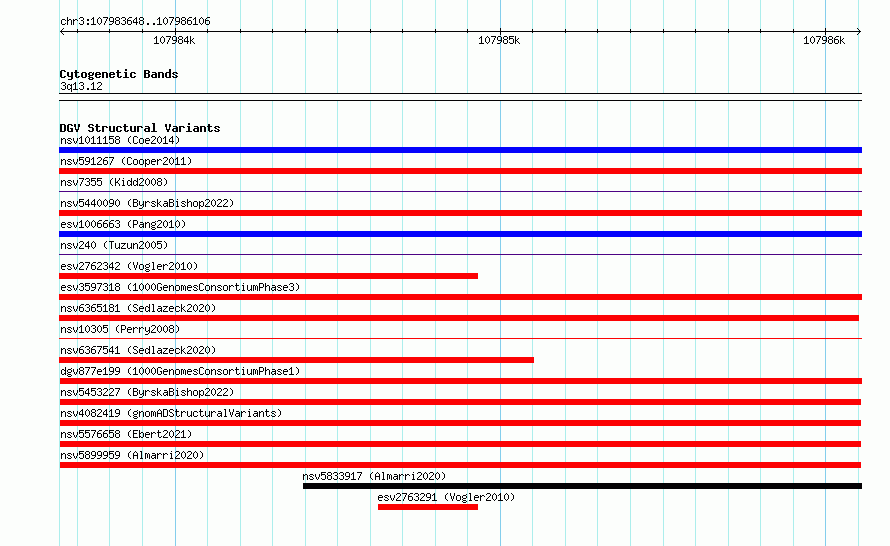Select nsv240 (Tuzun2005) variant label

coord(114,245)
